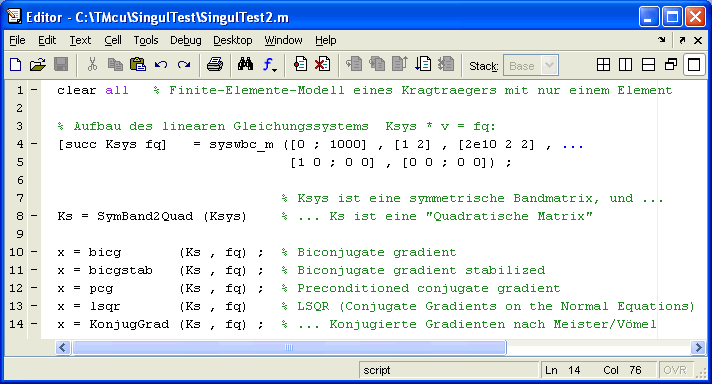Run the script with the Run icon
The width and height of the screenshot is (712, 384).
point(423,65)
